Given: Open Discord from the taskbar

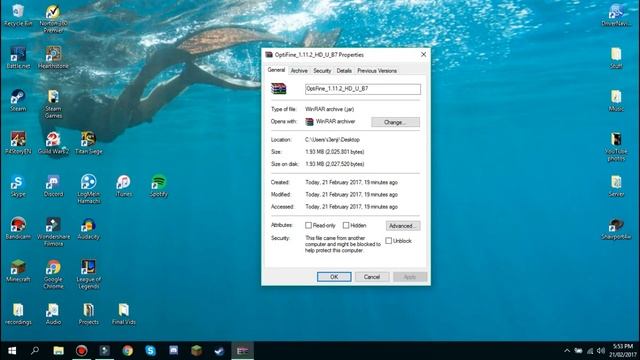Looking at the screenshot, I should (173, 351).
